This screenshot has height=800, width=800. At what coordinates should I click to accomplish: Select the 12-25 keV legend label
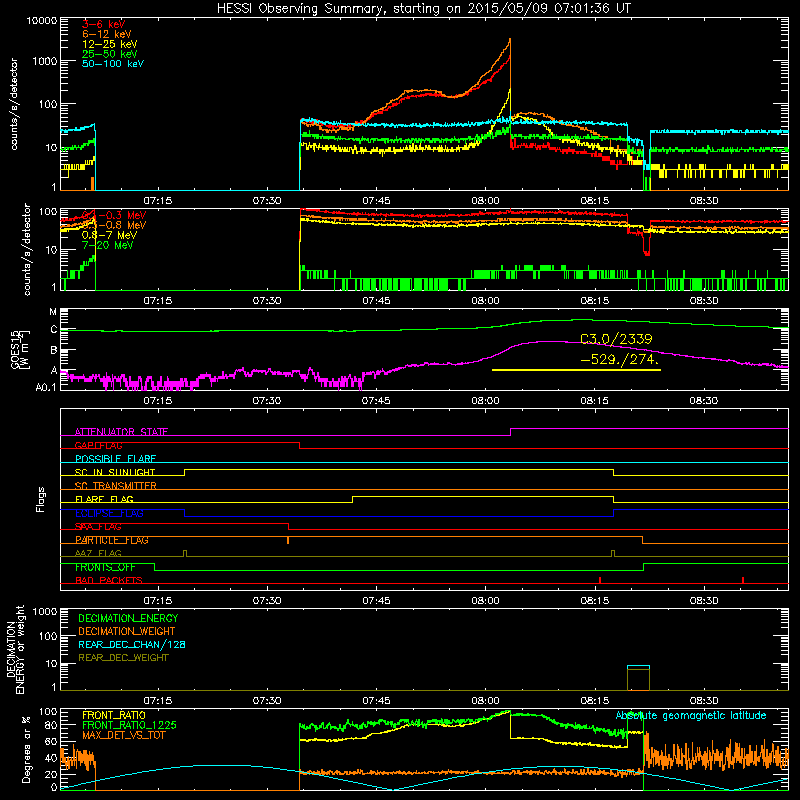[x=110, y=44]
